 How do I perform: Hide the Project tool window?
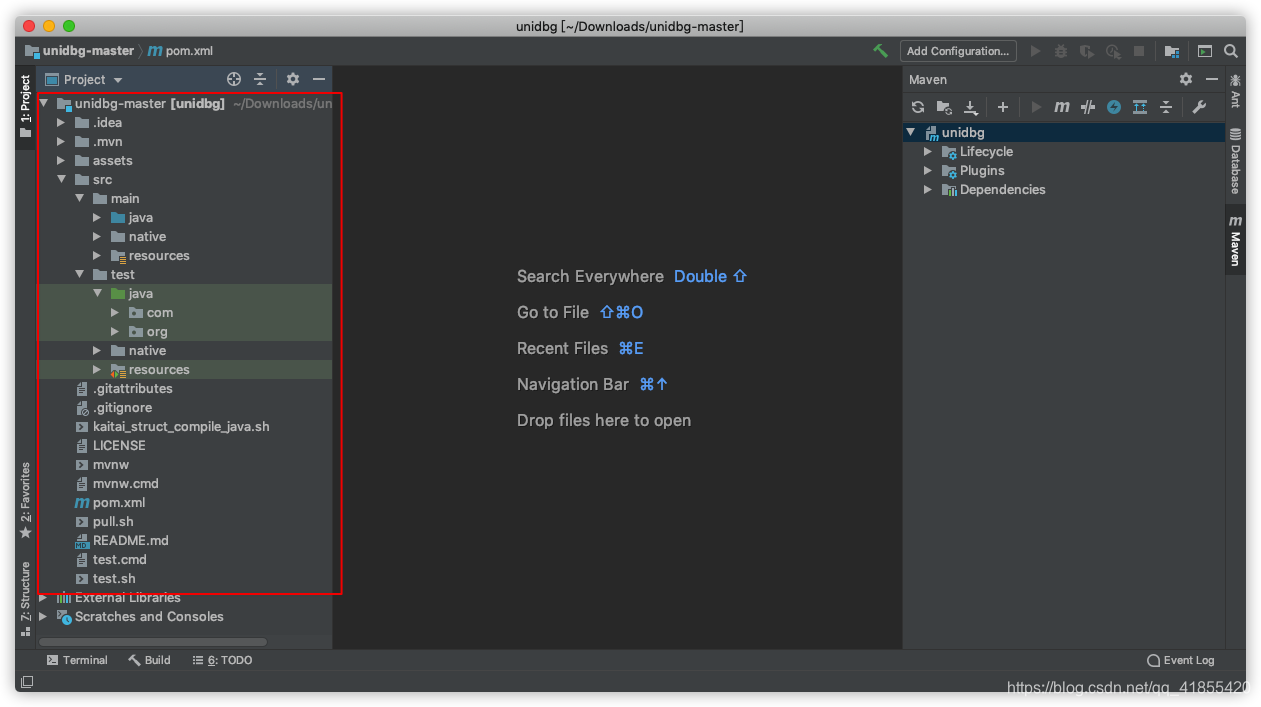pos(319,79)
